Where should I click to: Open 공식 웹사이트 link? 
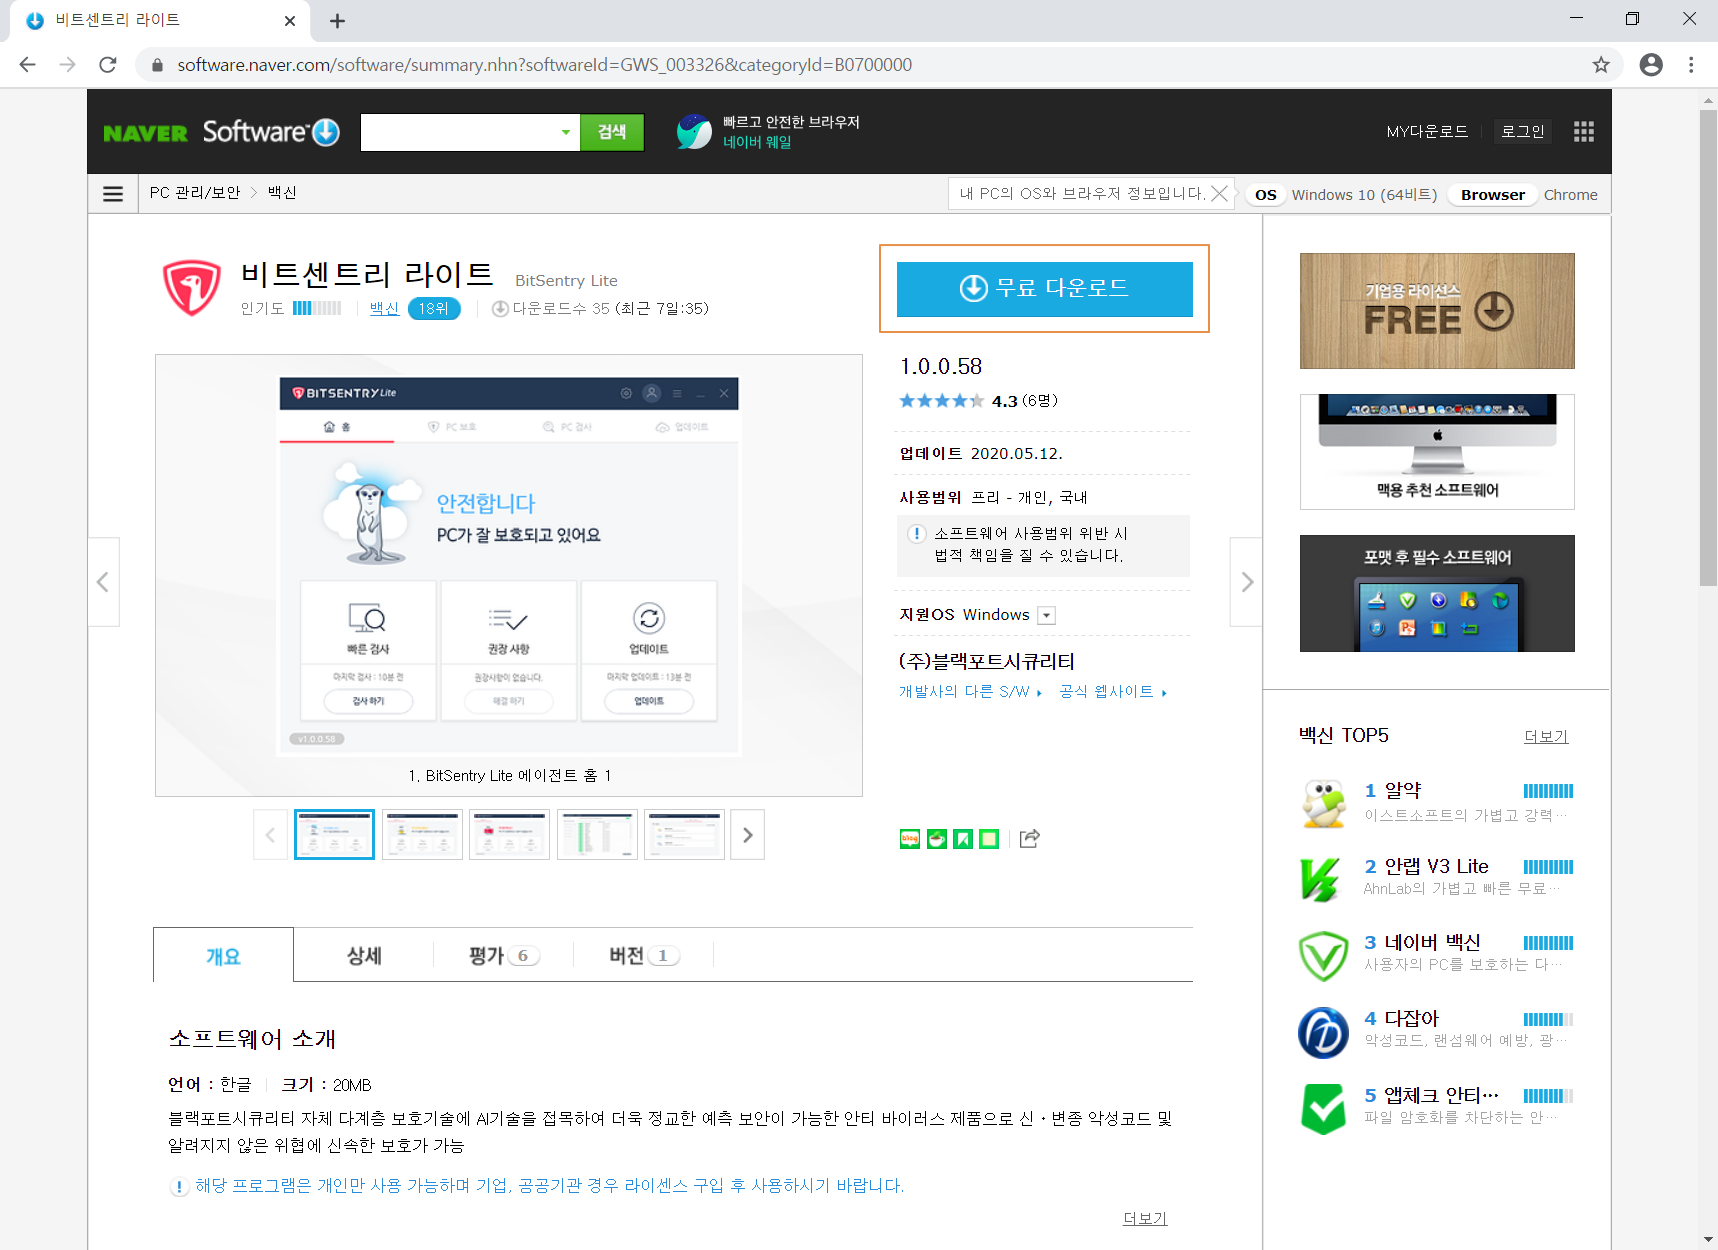click(1113, 692)
